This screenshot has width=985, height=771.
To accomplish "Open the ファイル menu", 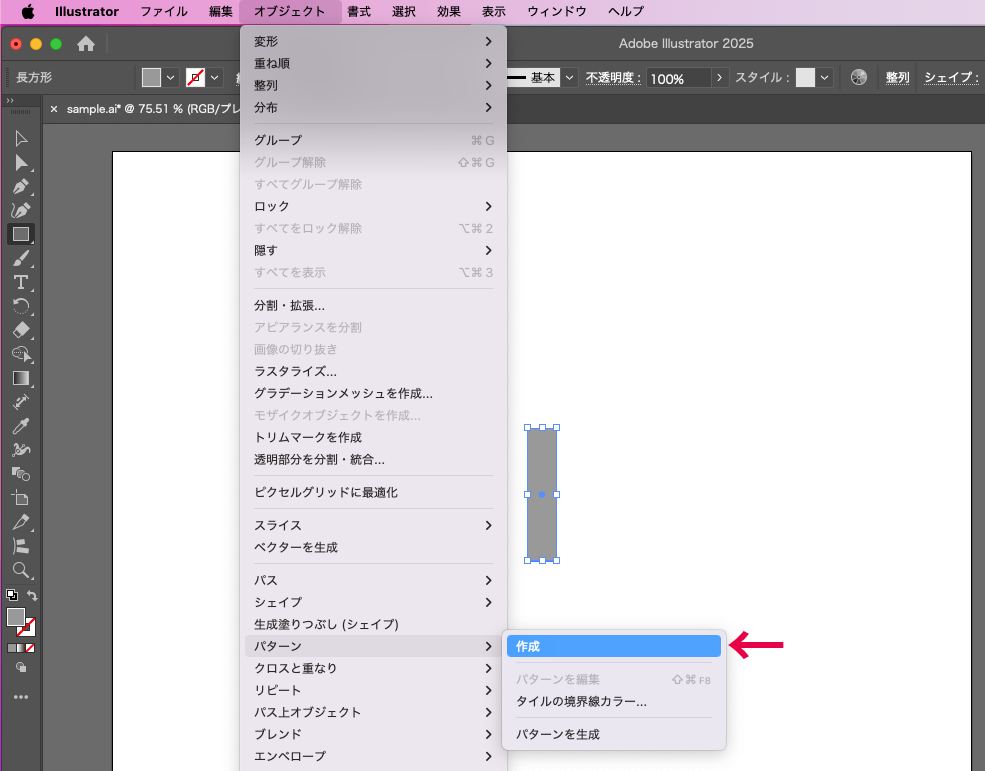I will click(x=164, y=11).
